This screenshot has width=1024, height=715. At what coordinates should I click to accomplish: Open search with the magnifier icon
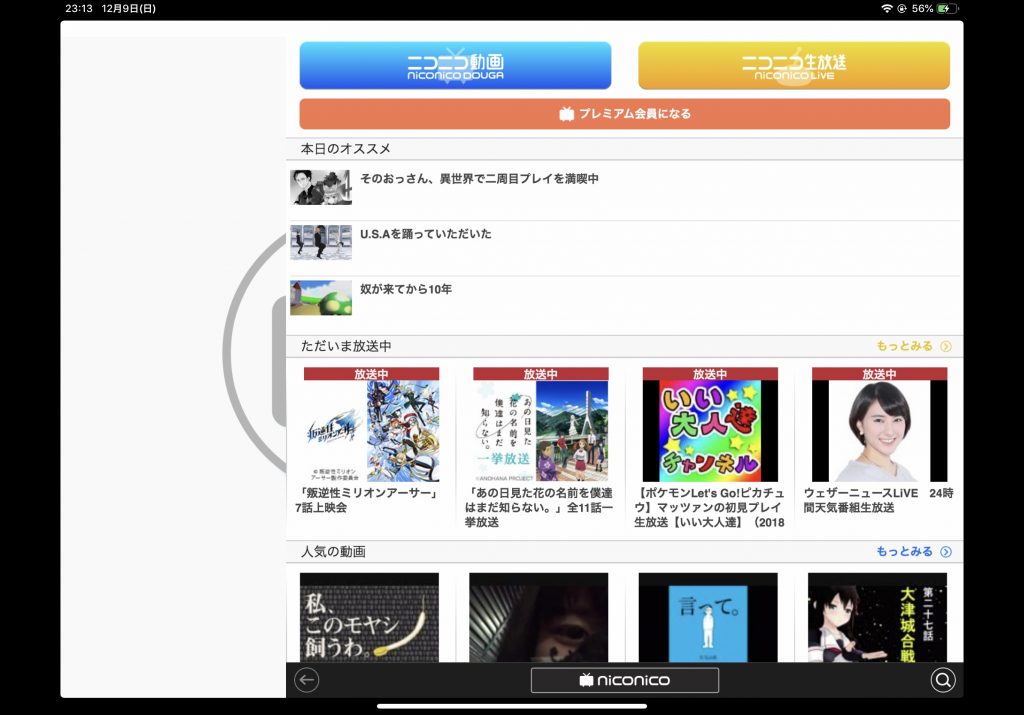click(942, 680)
